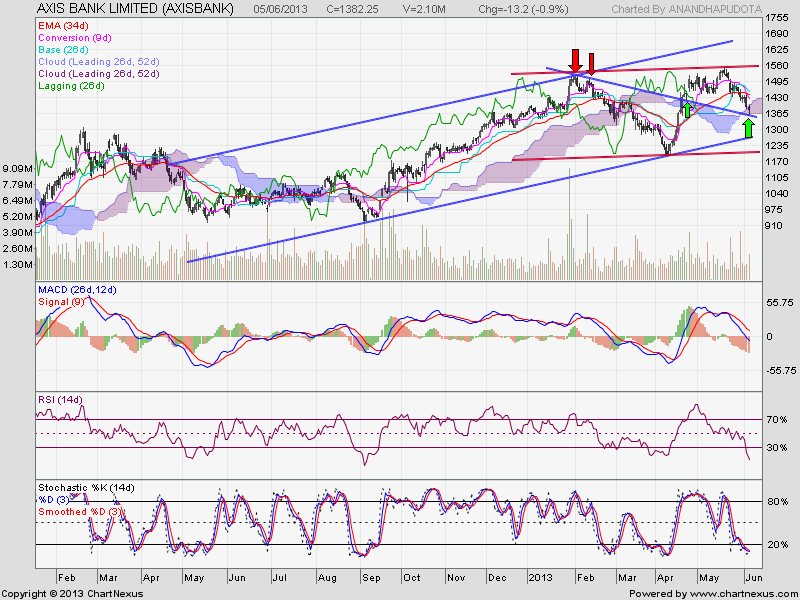
Task: Click the 1235 price axis label
Action: pos(777,145)
